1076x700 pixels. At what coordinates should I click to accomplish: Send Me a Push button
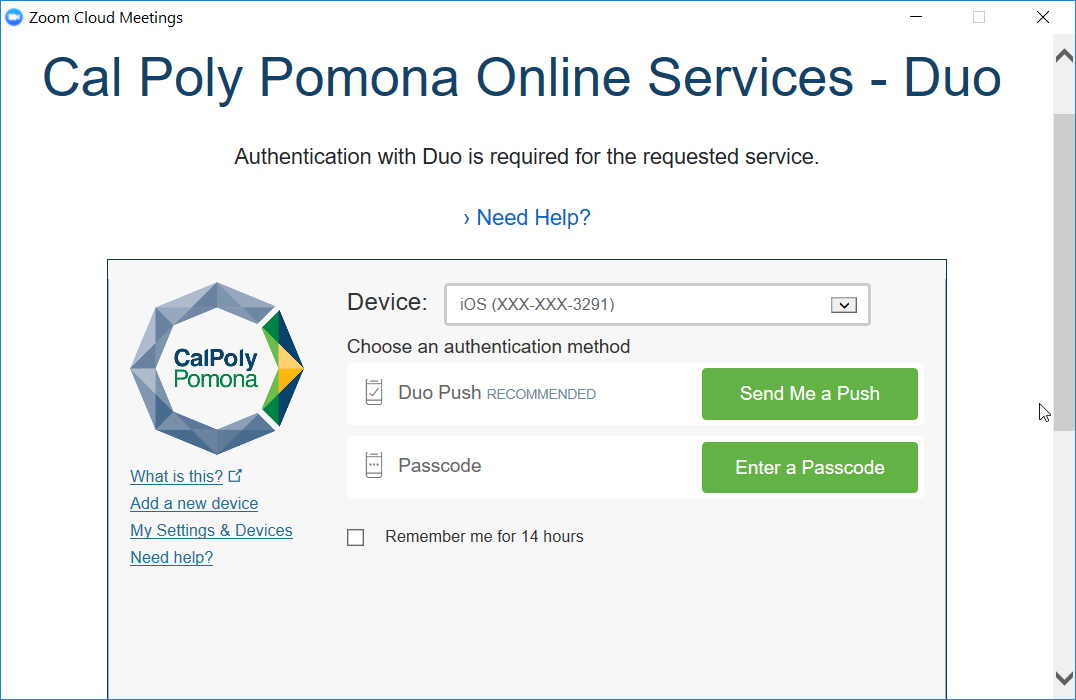pyautogui.click(x=810, y=394)
